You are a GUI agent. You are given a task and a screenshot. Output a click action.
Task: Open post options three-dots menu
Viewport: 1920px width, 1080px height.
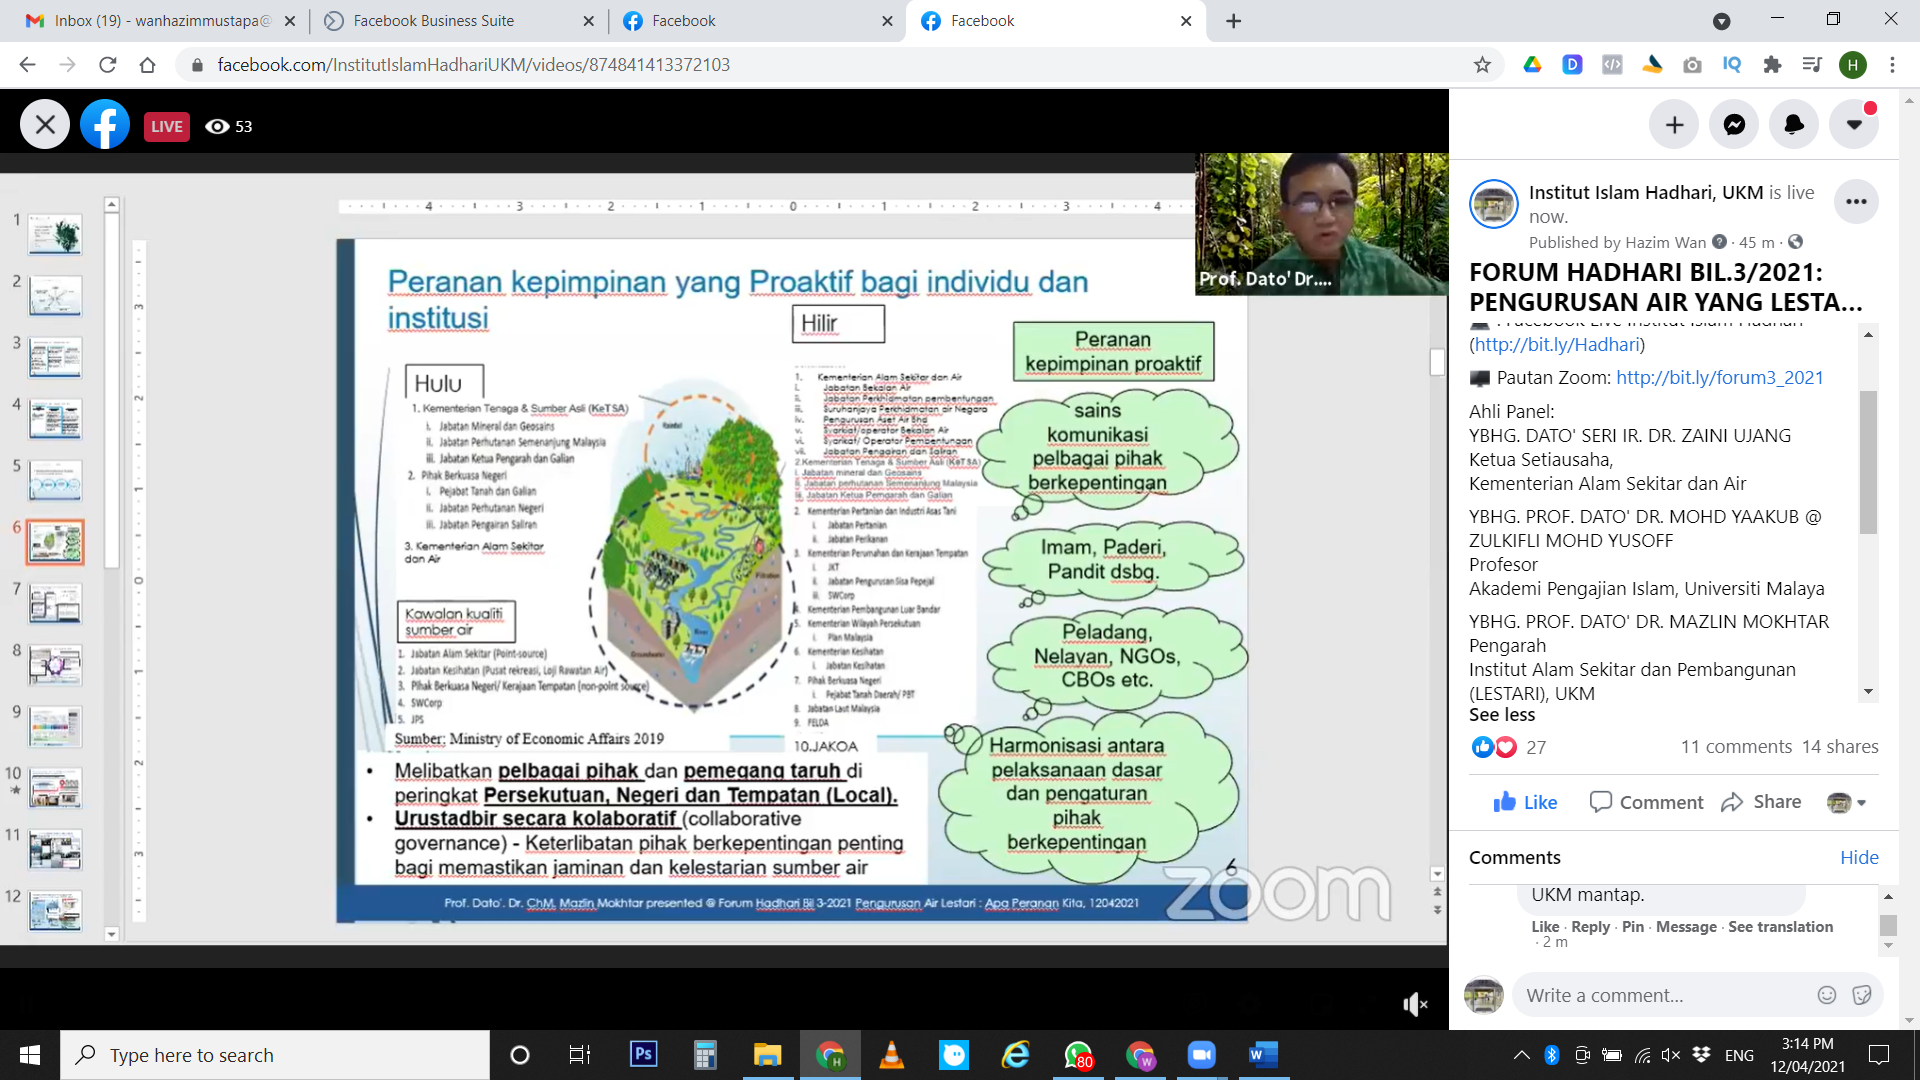[x=1856, y=202]
